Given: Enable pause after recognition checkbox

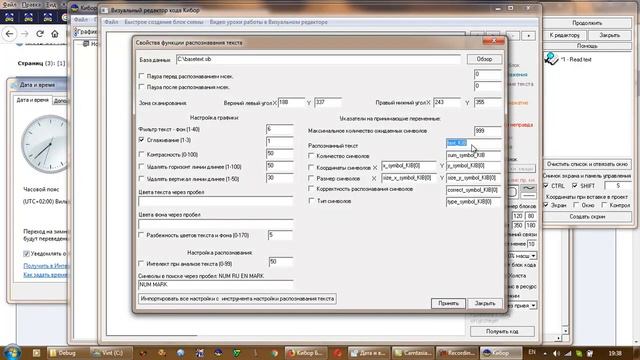Looking at the screenshot, I should pyautogui.click(x=141, y=87).
